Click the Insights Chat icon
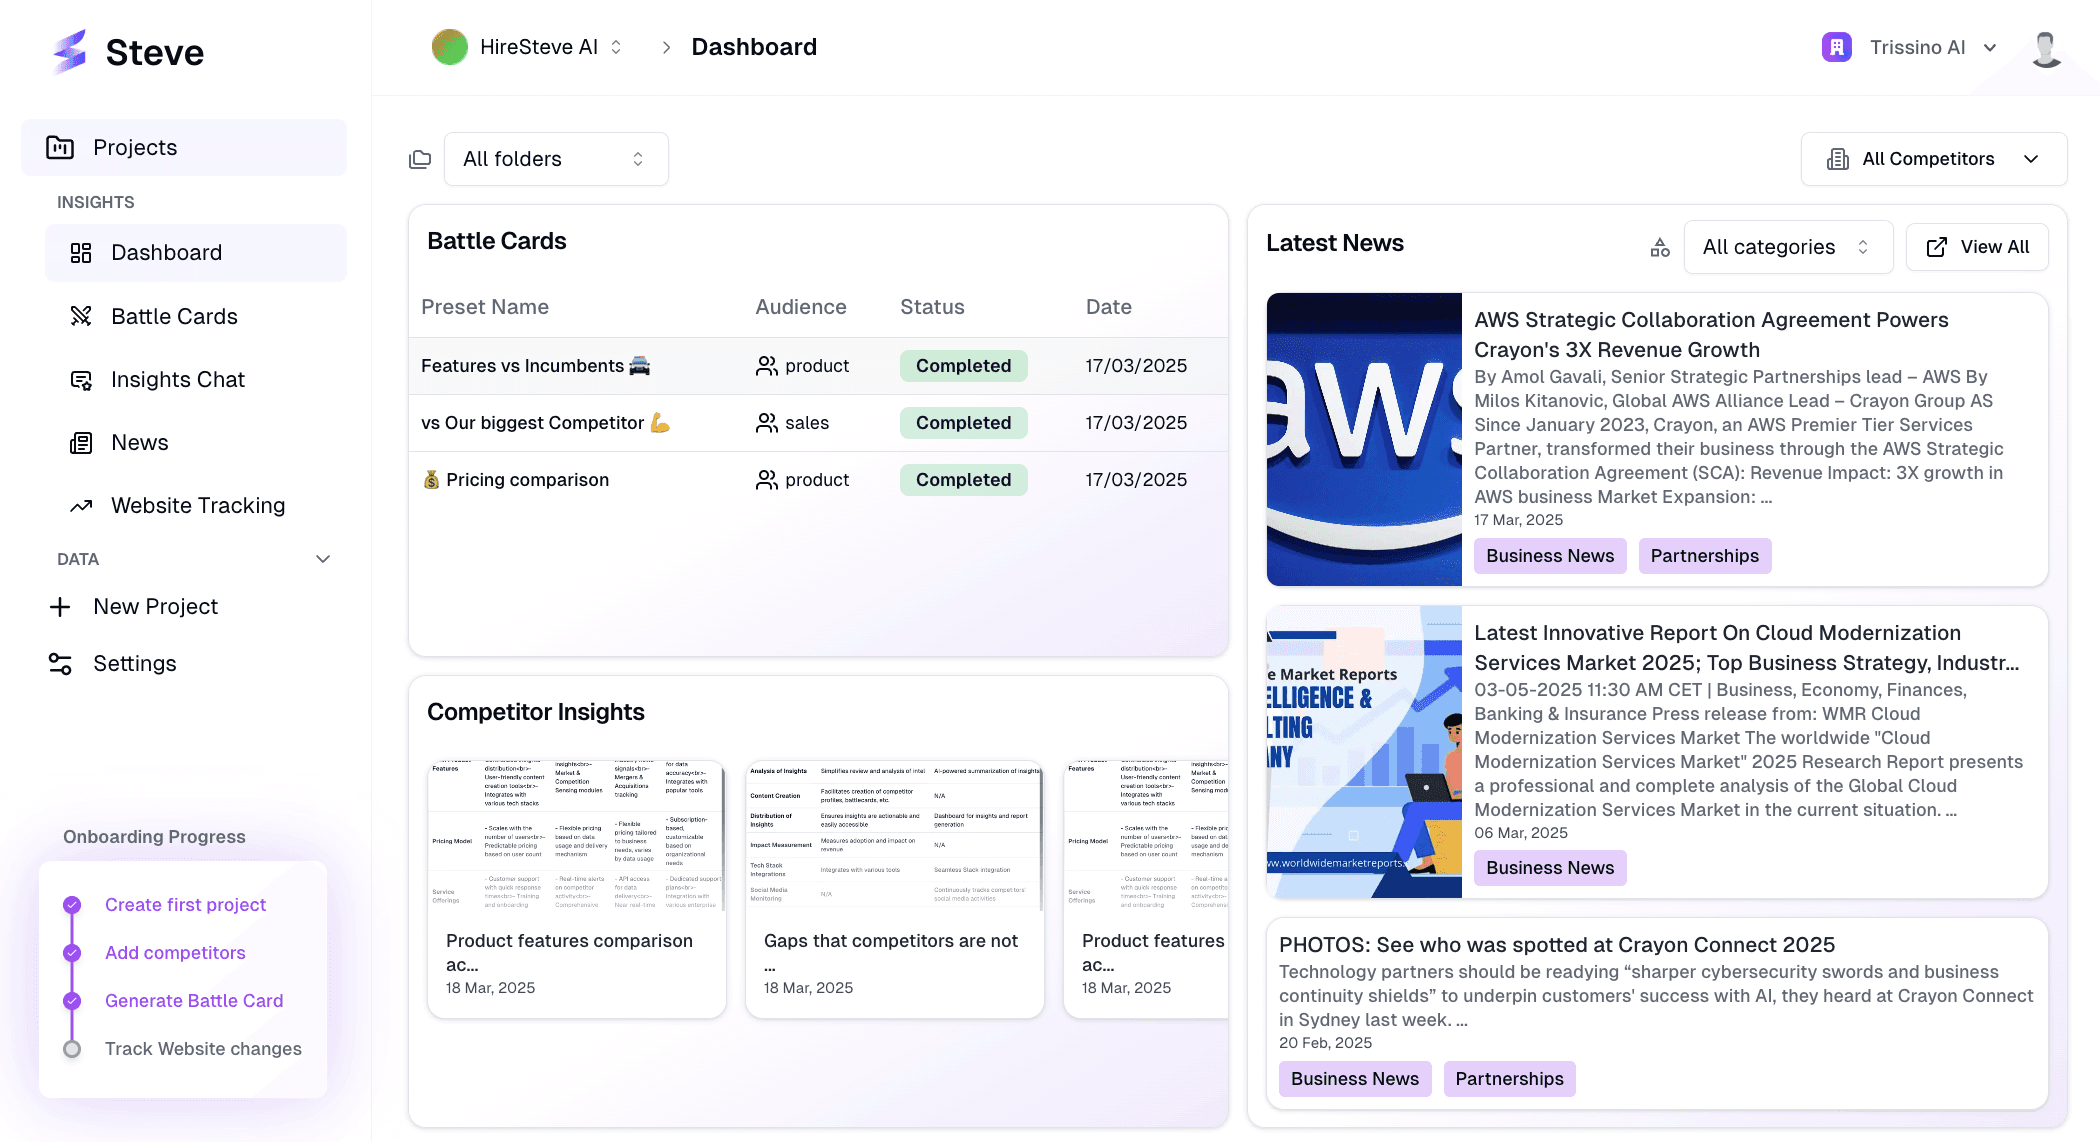Image resolution: width=2100 pixels, height=1142 pixels. [80, 379]
